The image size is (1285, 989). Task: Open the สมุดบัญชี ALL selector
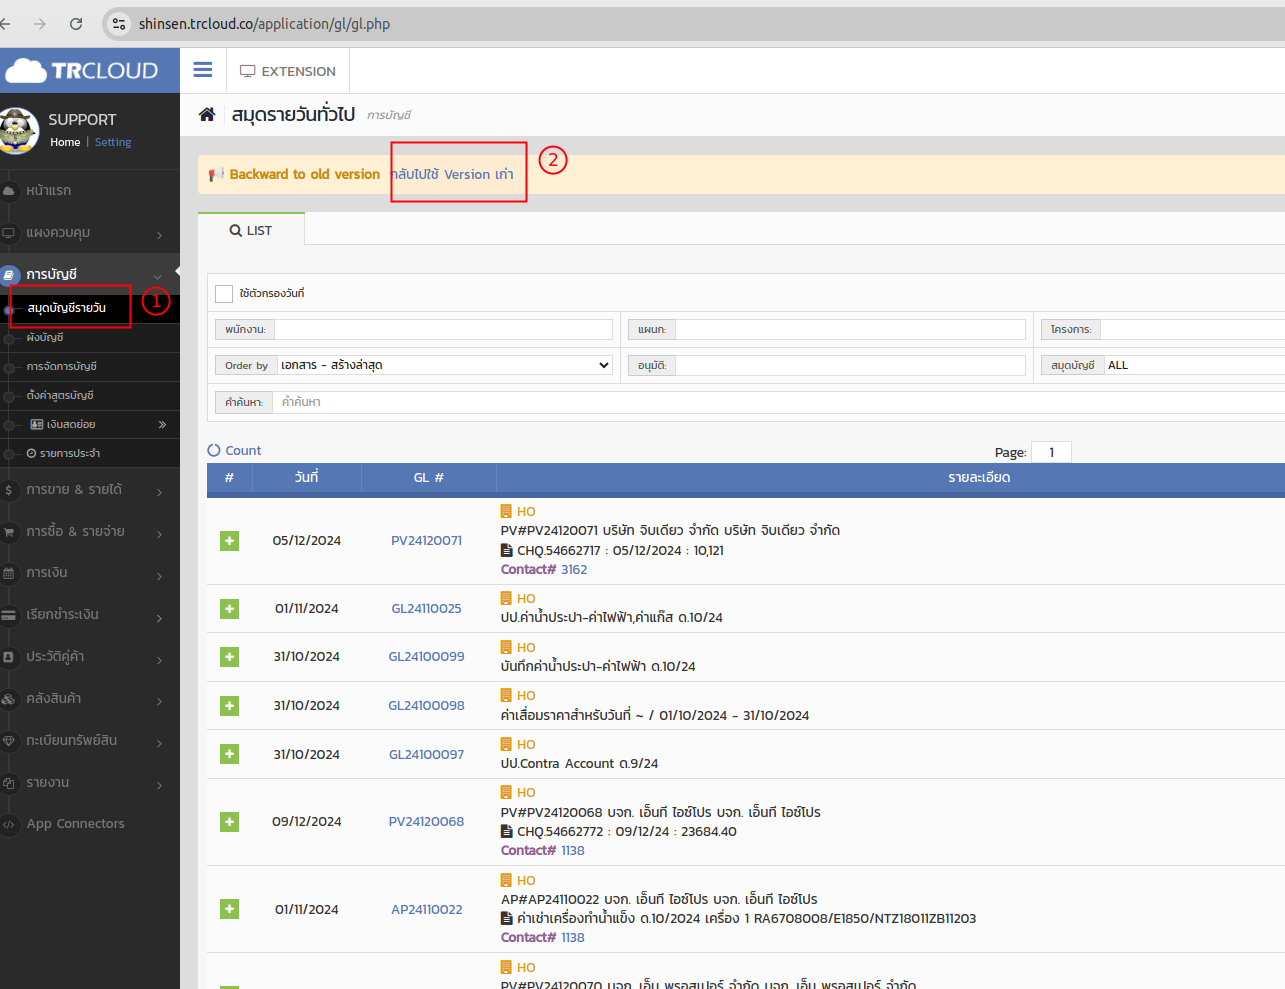(x=1194, y=365)
